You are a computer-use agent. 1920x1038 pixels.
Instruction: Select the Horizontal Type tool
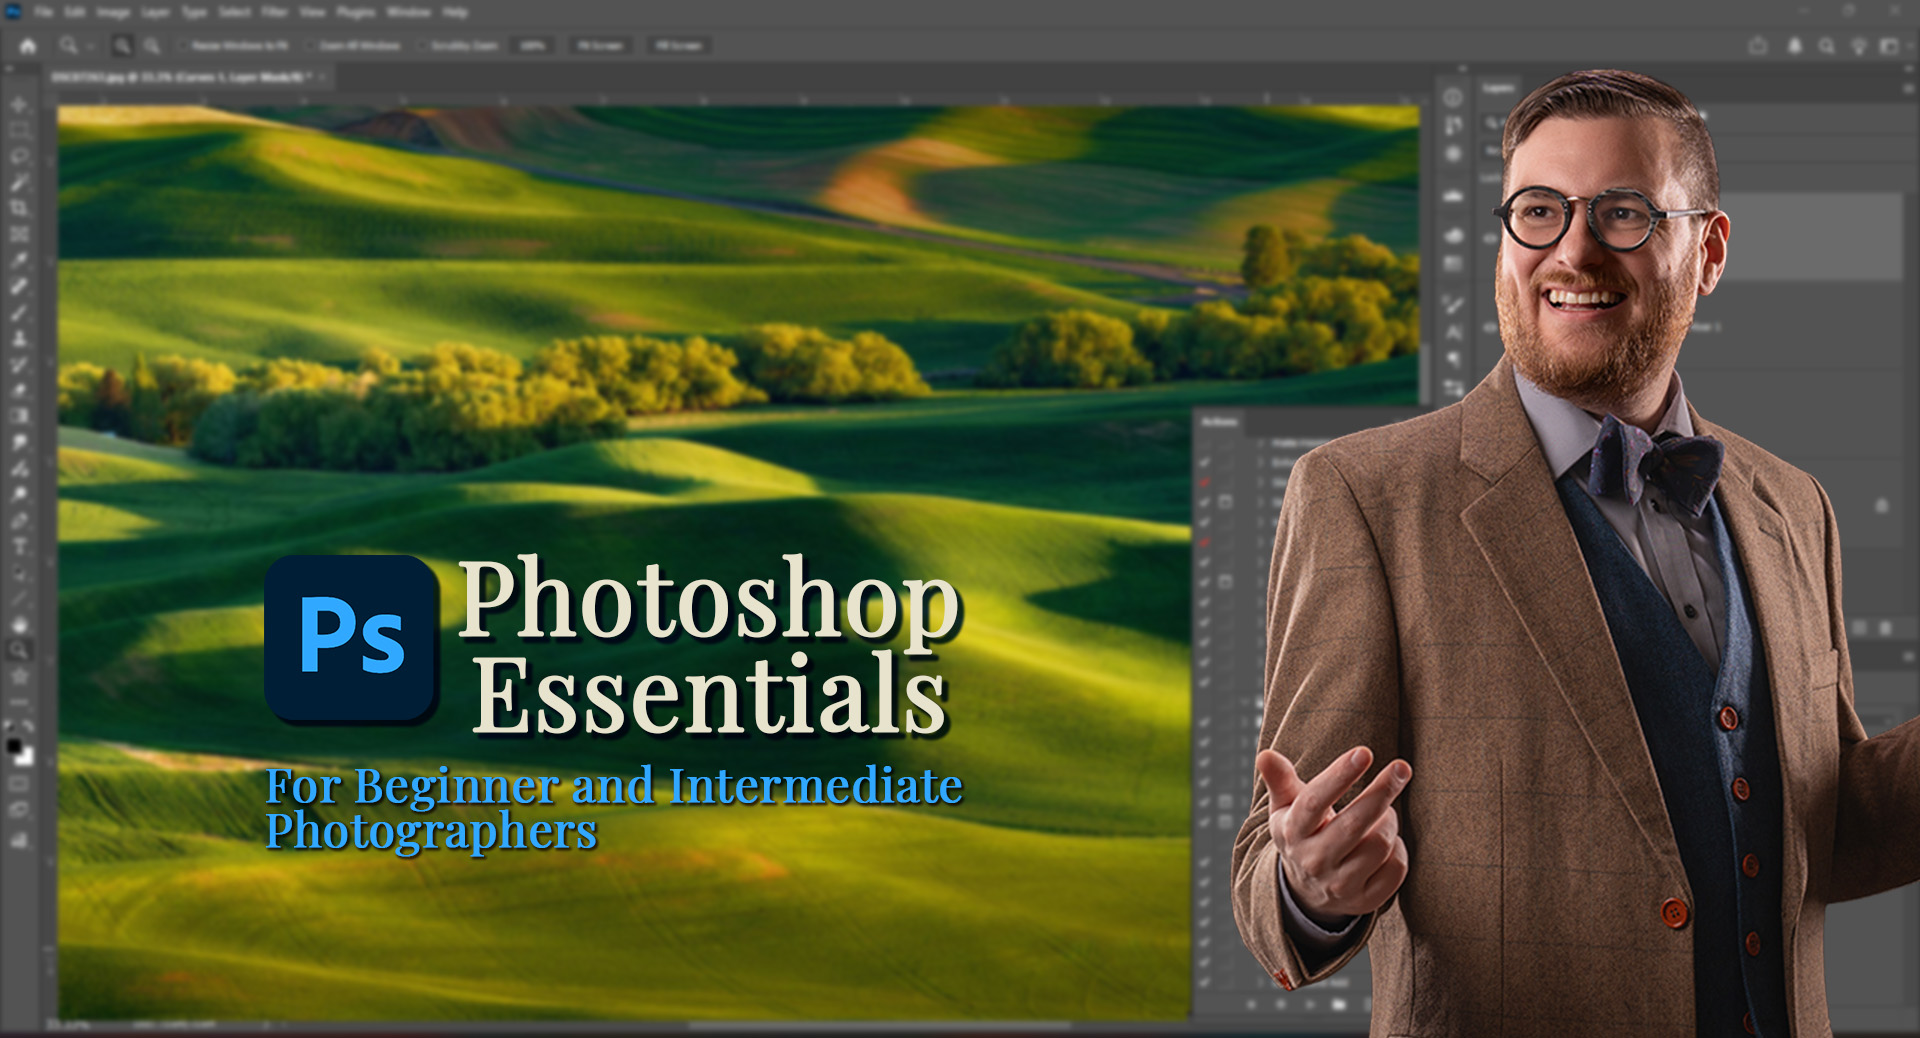click(19, 546)
